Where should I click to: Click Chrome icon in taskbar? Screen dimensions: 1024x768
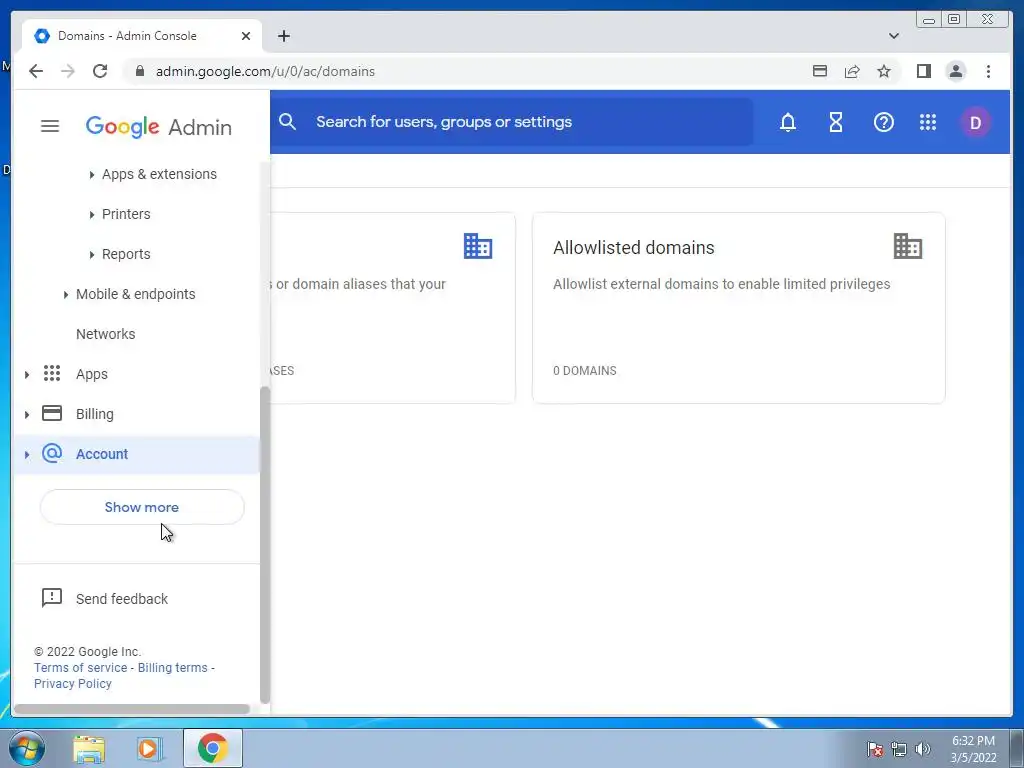click(212, 748)
